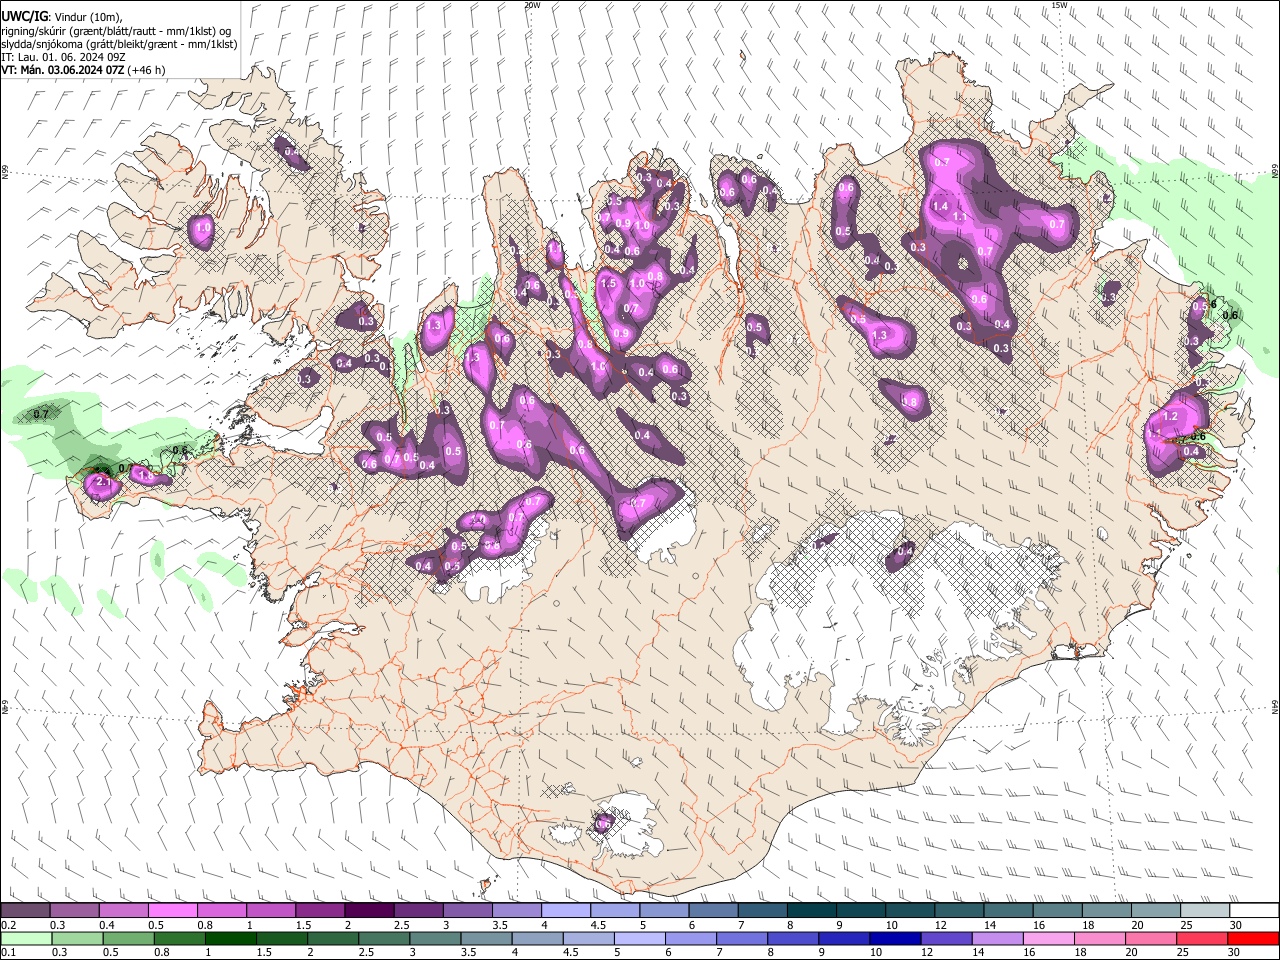The image size is (1280, 960).
Task: Click the 2.1 snowfall value on western peninsula
Action: click(x=102, y=482)
